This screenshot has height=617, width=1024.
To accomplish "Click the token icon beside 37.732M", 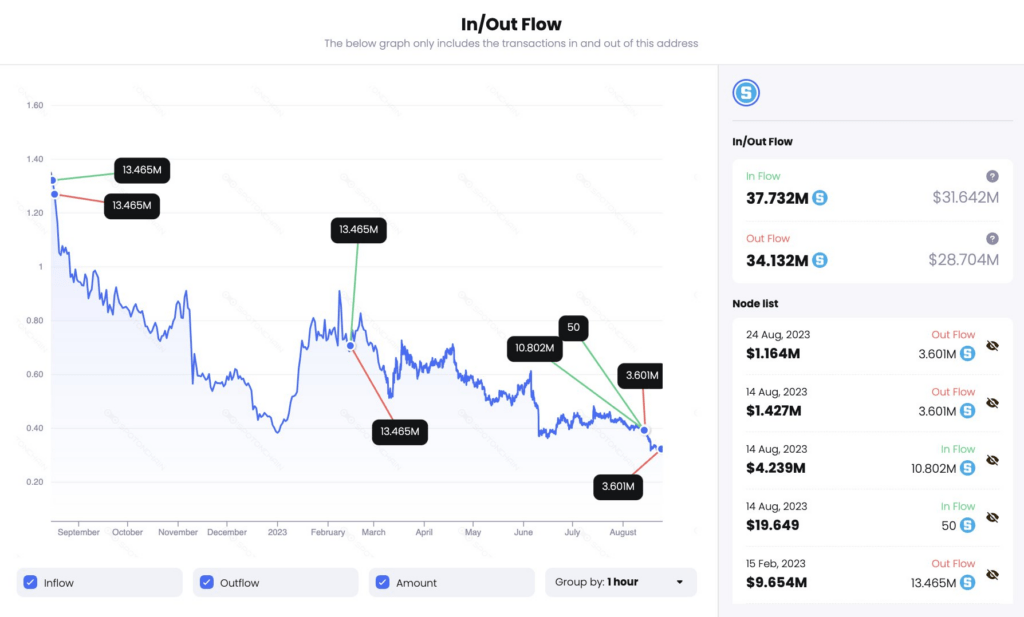I will coord(820,198).
